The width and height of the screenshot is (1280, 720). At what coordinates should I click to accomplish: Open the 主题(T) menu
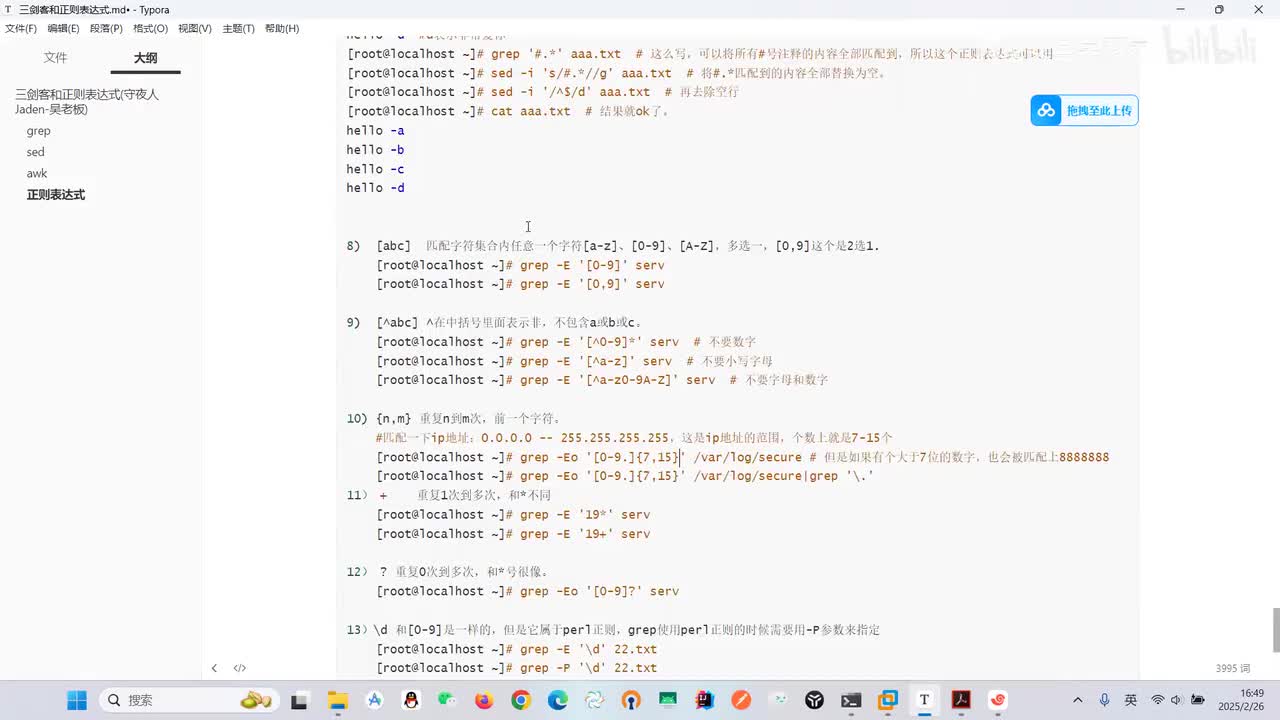238,29
